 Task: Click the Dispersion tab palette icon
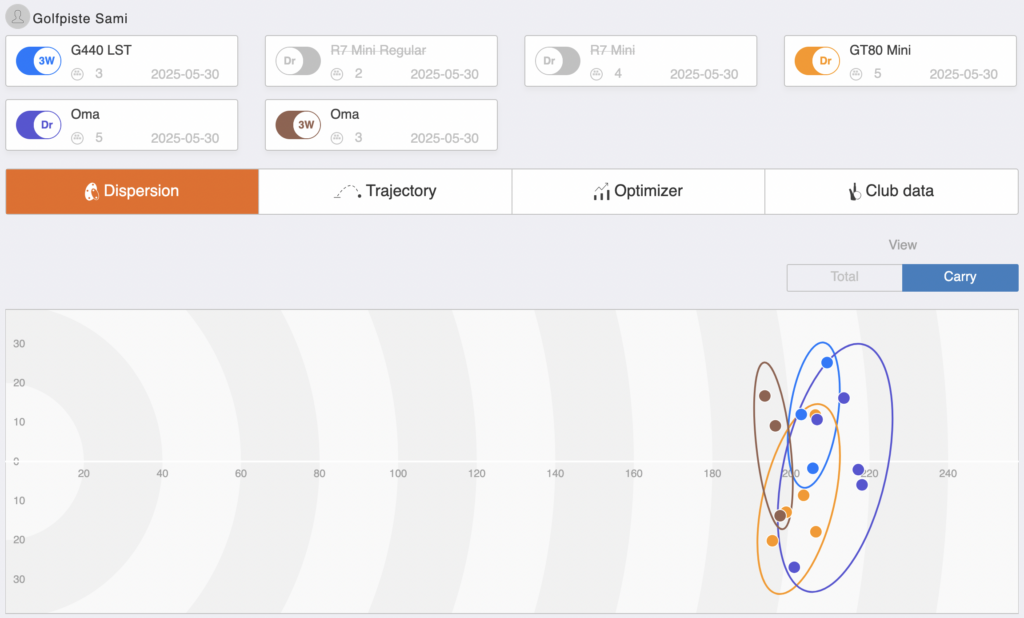(x=91, y=191)
